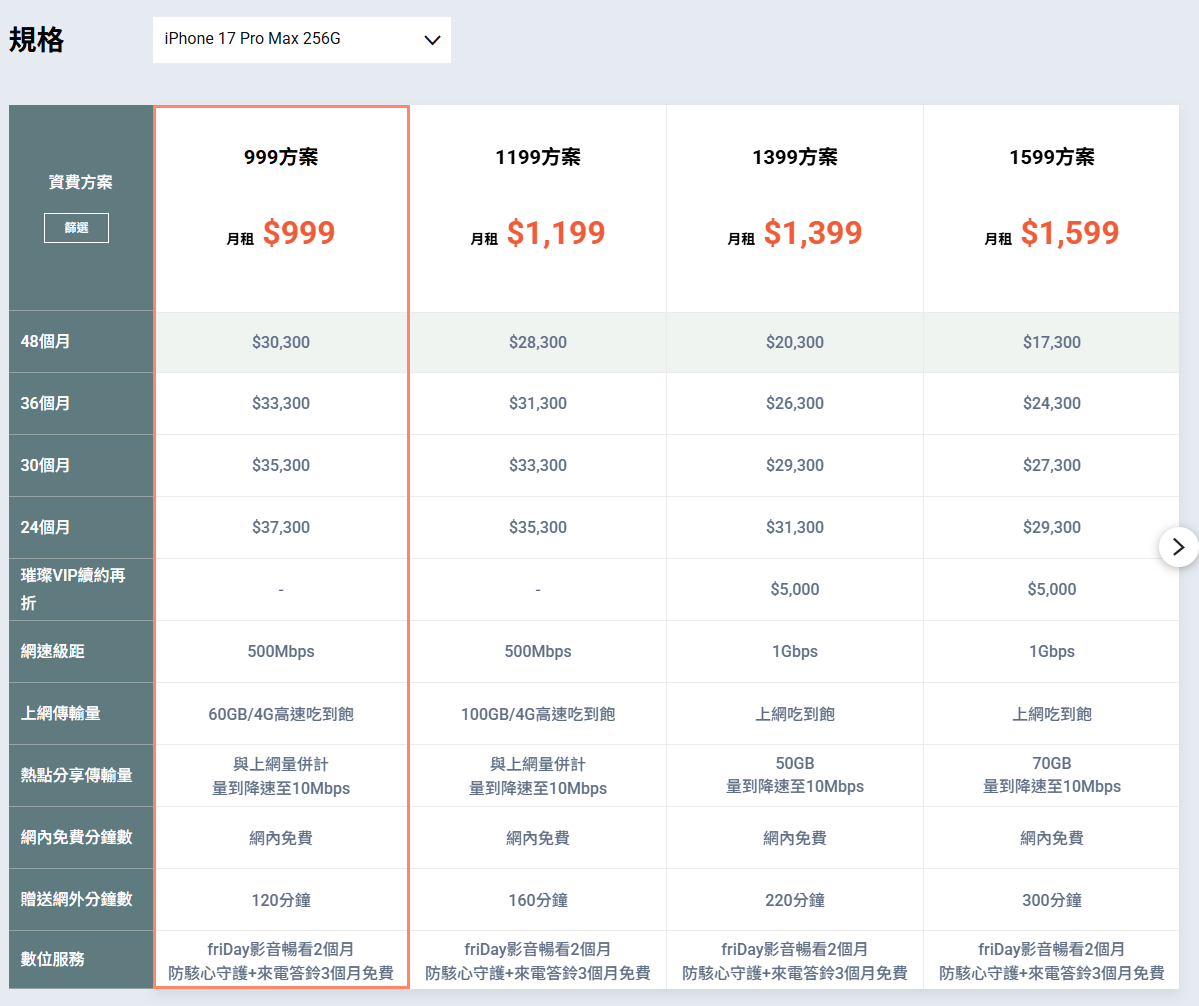Click $5,000 under the 1399方案 column
Screen dimensions: 1199x1006
(794, 589)
